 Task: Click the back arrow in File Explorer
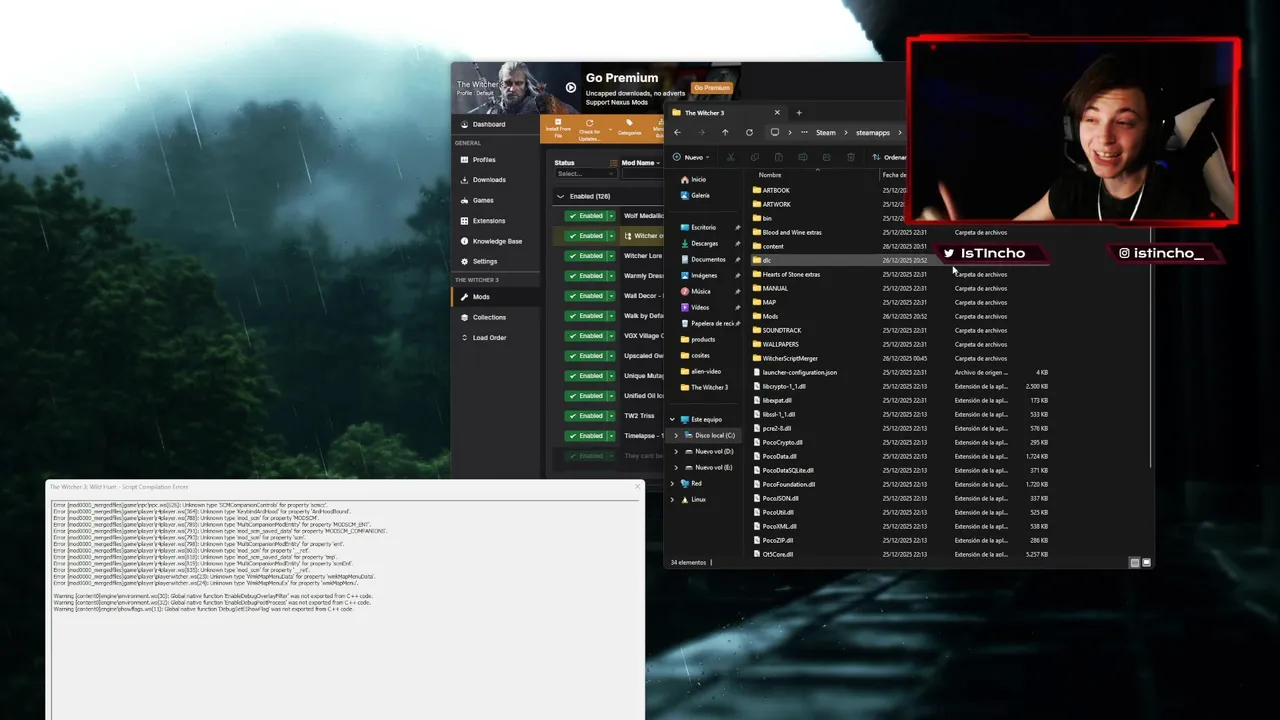tap(677, 132)
